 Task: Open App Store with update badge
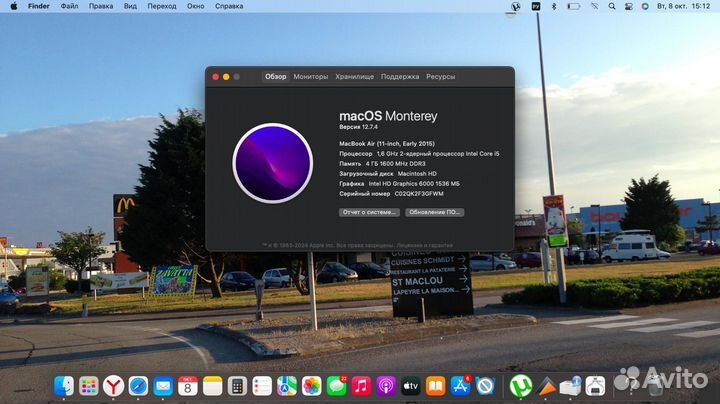coord(461,386)
